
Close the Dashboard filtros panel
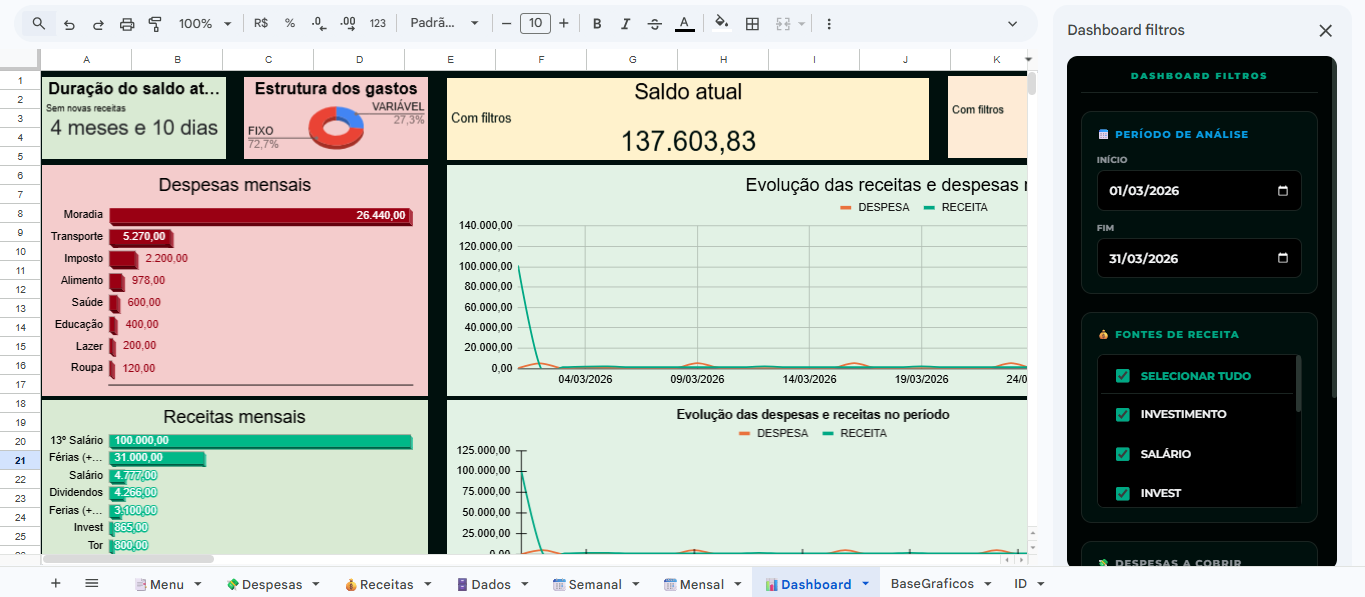pyautogui.click(x=1326, y=30)
